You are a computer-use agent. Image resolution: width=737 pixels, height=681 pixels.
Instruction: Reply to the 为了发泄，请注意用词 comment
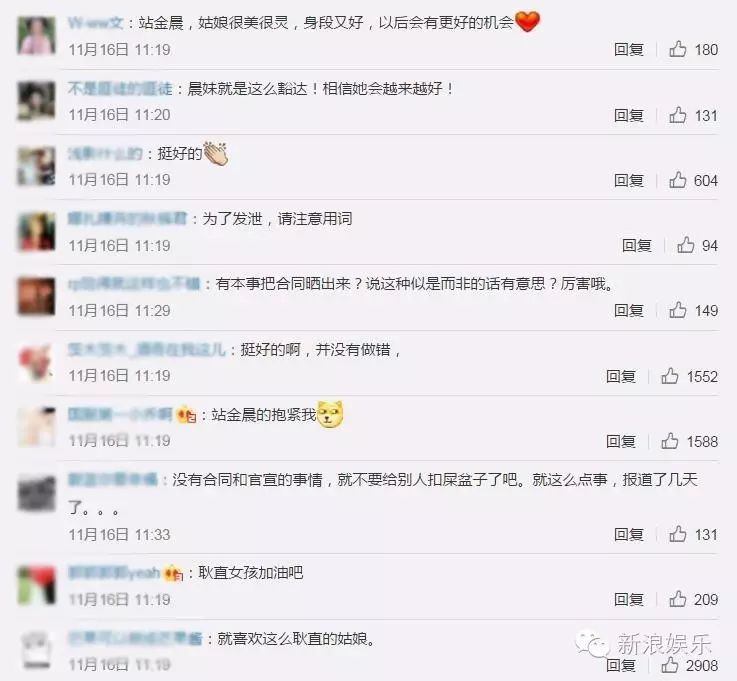pos(636,245)
